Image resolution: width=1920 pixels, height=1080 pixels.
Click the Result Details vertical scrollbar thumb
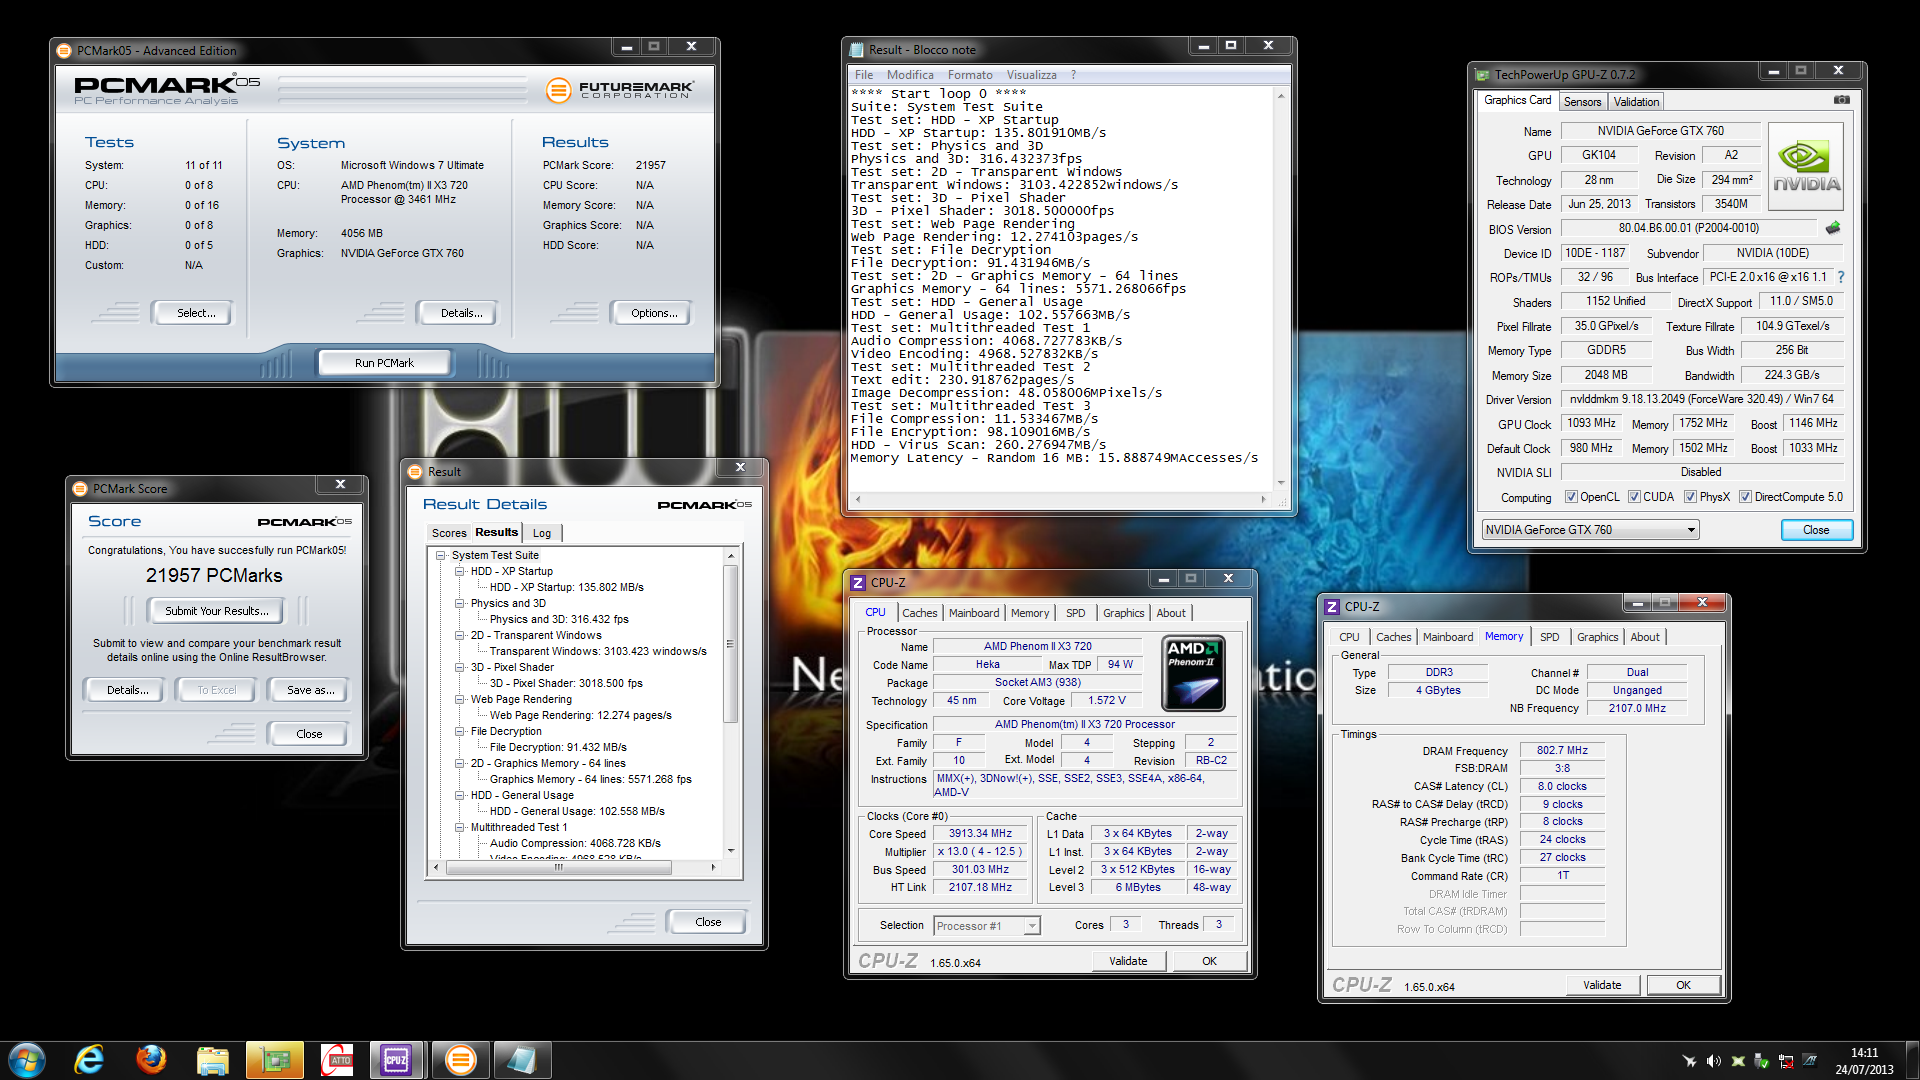[x=731, y=644]
